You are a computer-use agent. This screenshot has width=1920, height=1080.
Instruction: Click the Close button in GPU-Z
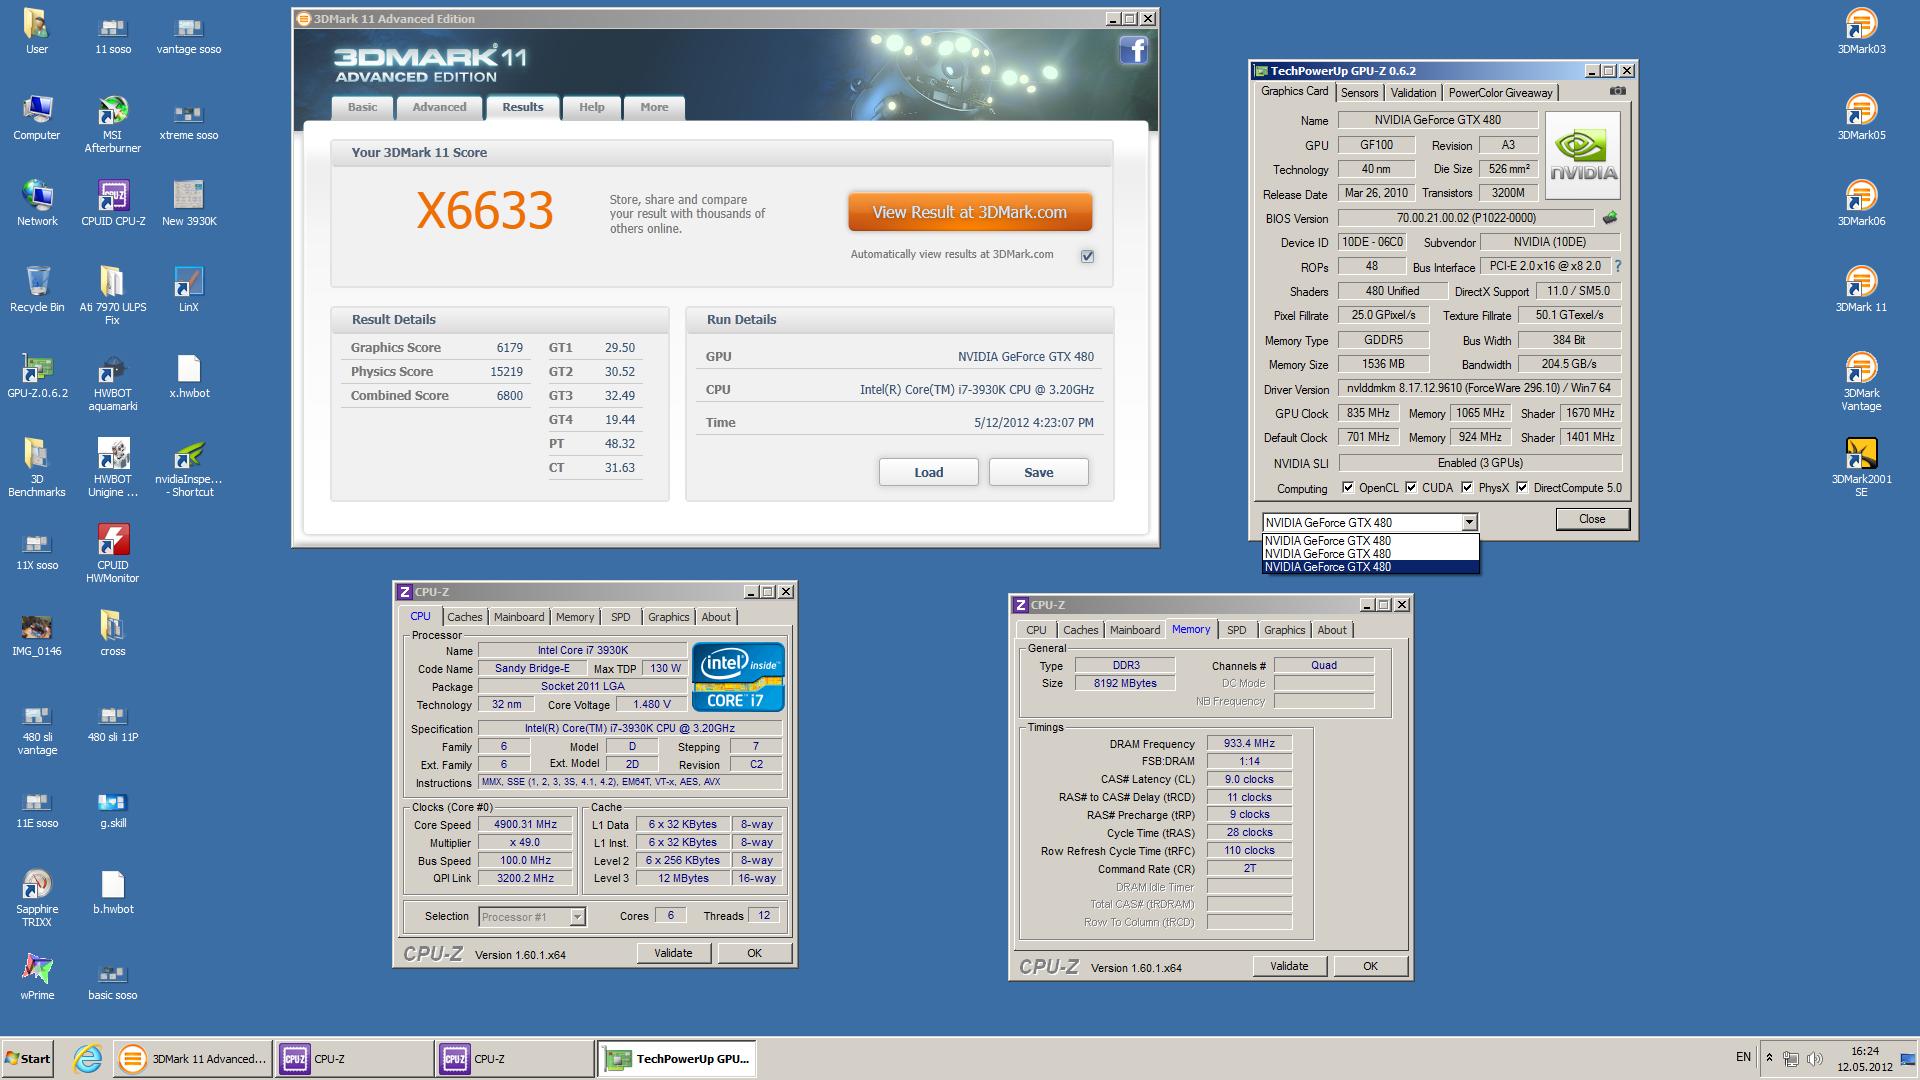pyautogui.click(x=1592, y=519)
